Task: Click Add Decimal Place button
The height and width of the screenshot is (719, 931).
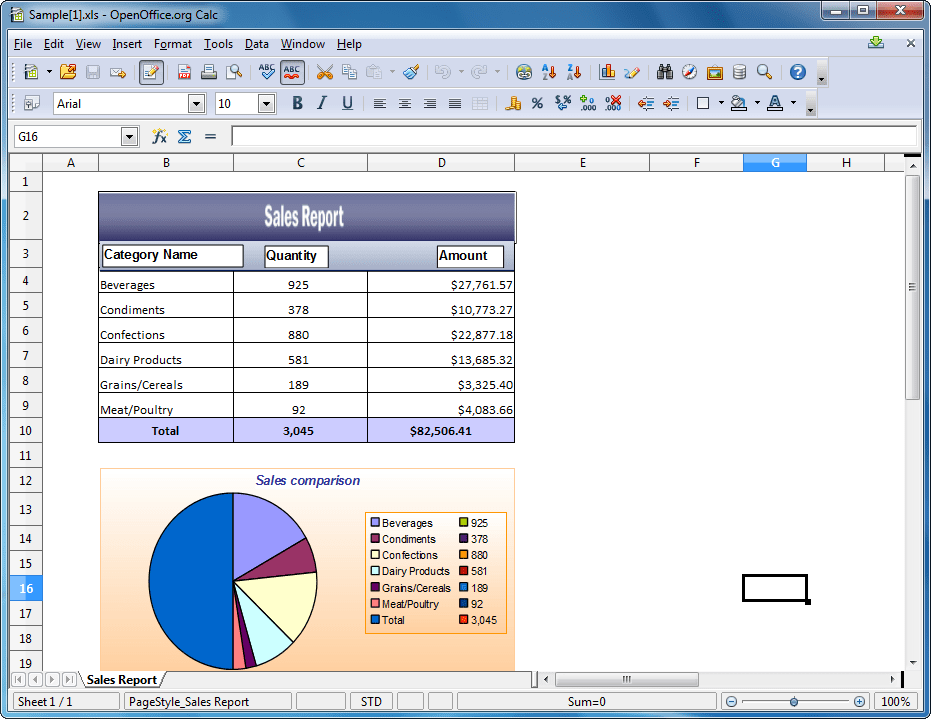Action: pos(588,103)
